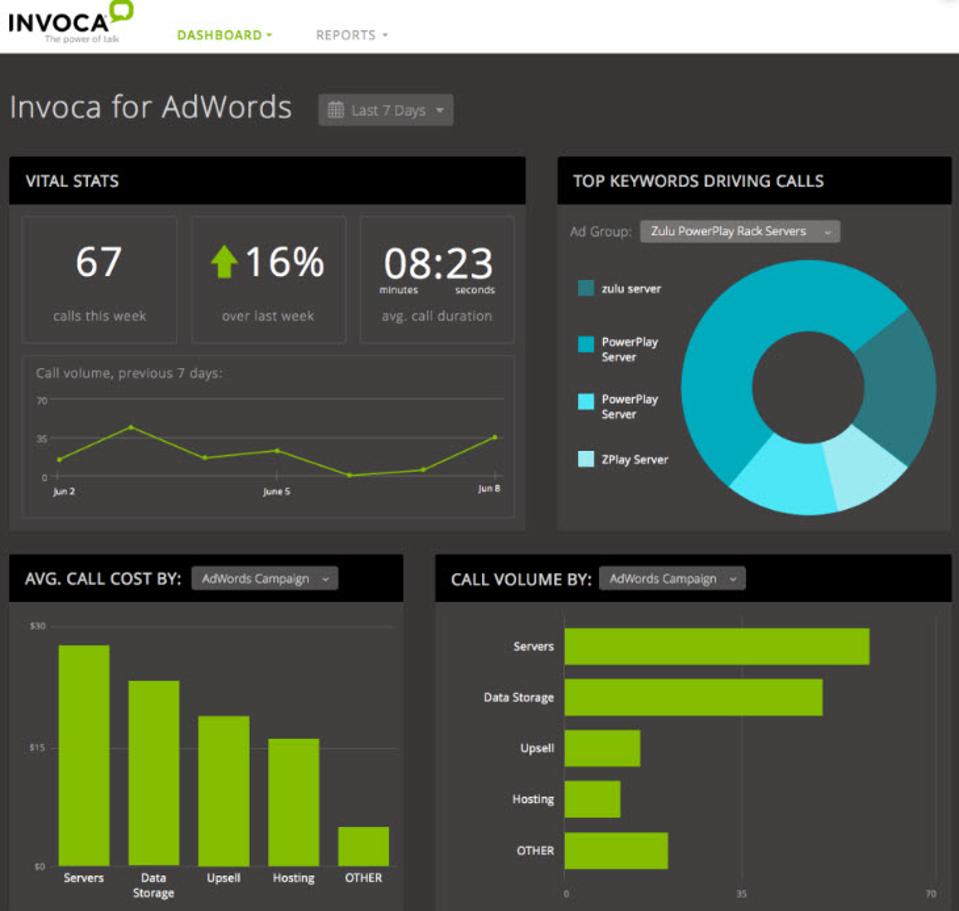Screen dimensions: 959x911
Task: Click the OTHER bar in the Avg. Call Cost chart
Action: coord(363,846)
